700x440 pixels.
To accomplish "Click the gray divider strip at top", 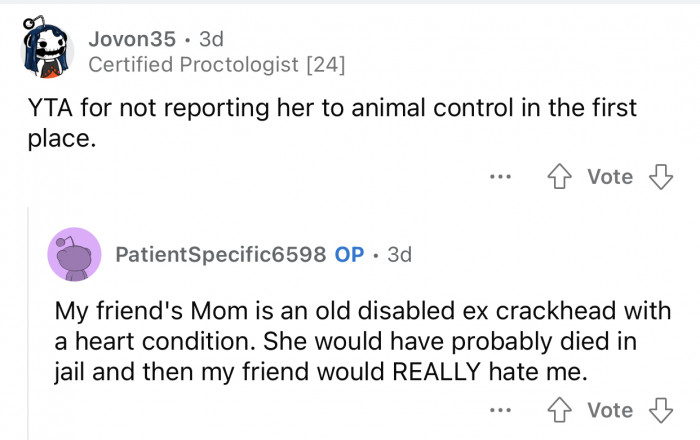I will pyautogui.click(x=350, y=2).
